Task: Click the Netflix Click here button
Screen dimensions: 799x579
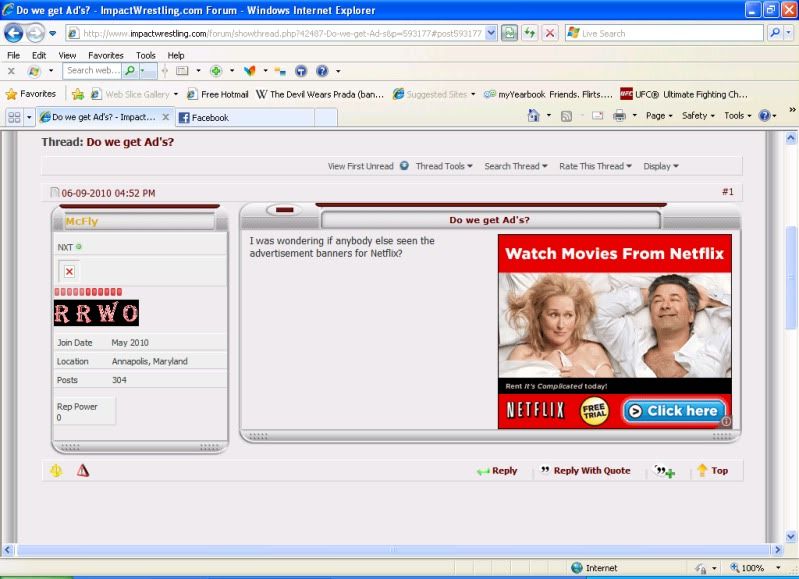Action: [674, 411]
